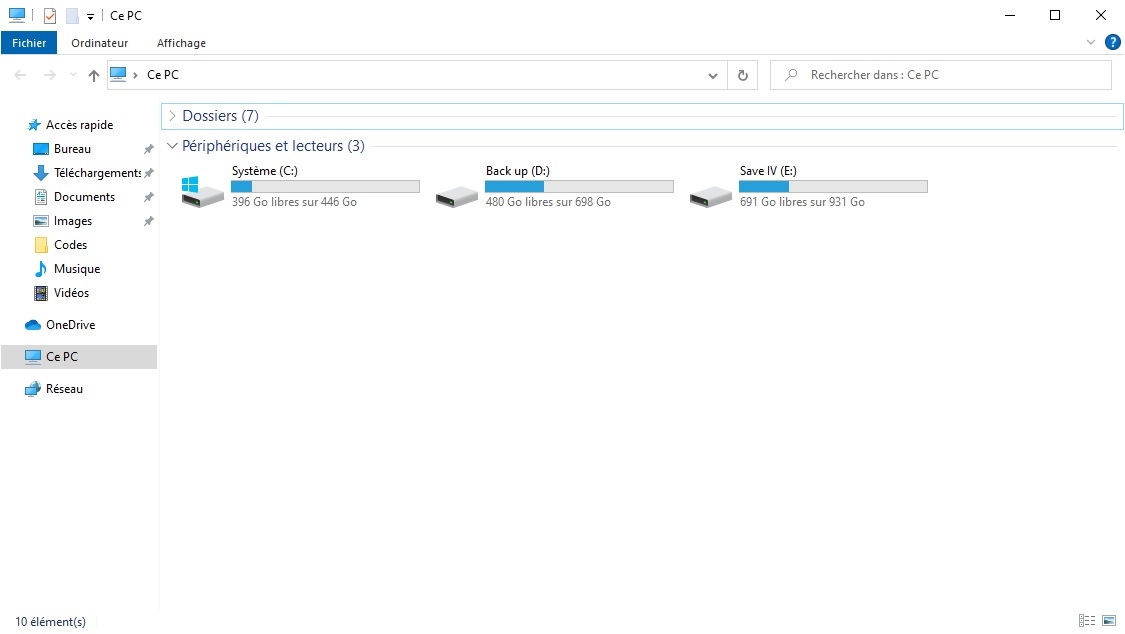Click the Save IV (E:) usage bar
Screen dimensions: 1125x634
pyautogui.click(x=833, y=186)
